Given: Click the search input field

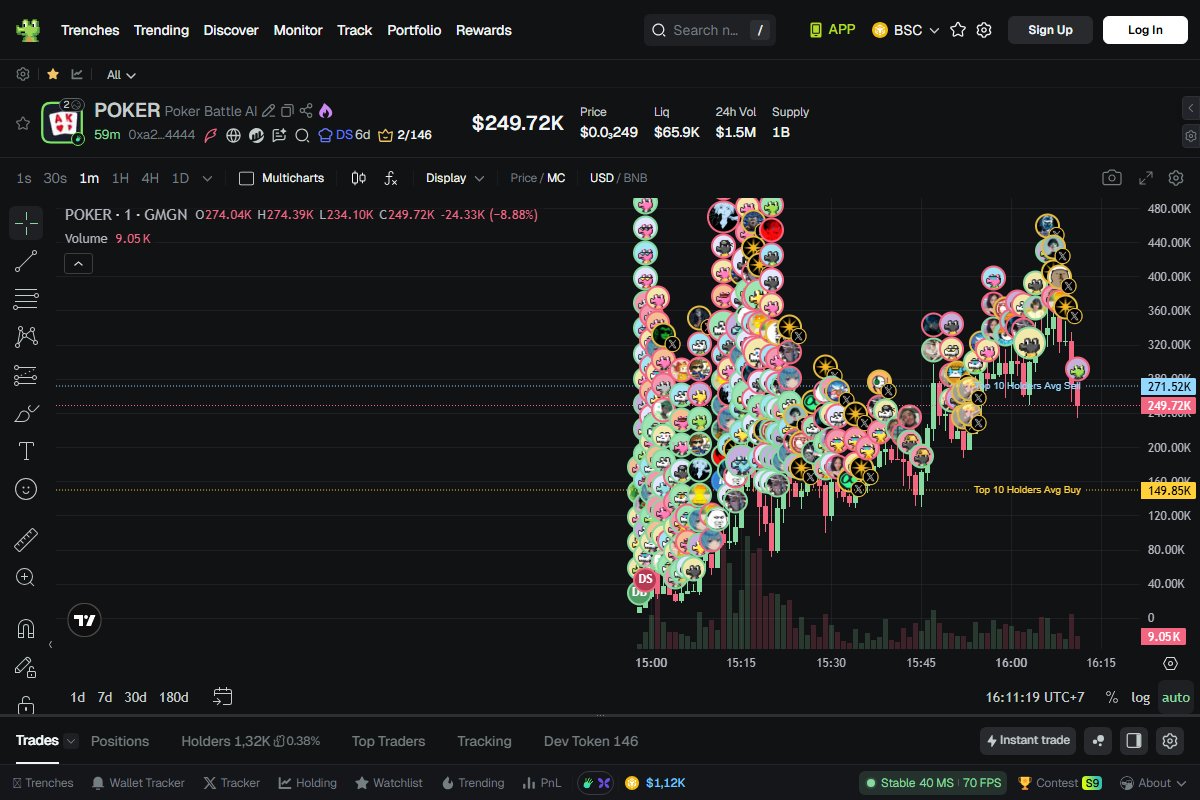Looking at the screenshot, I should pos(706,30).
